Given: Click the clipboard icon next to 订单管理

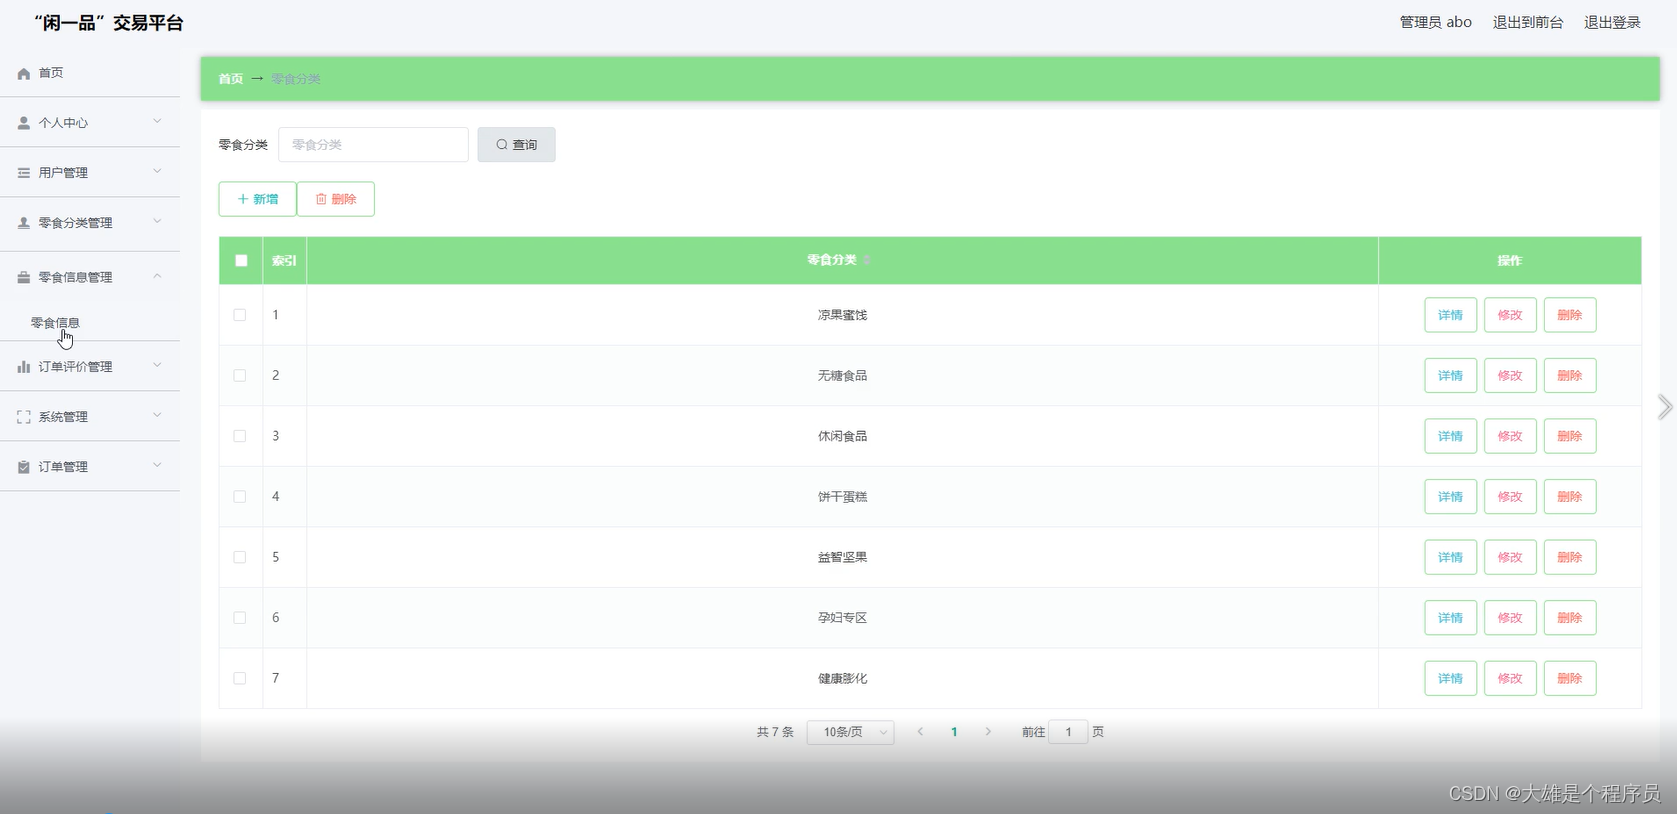Looking at the screenshot, I should [24, 467].
